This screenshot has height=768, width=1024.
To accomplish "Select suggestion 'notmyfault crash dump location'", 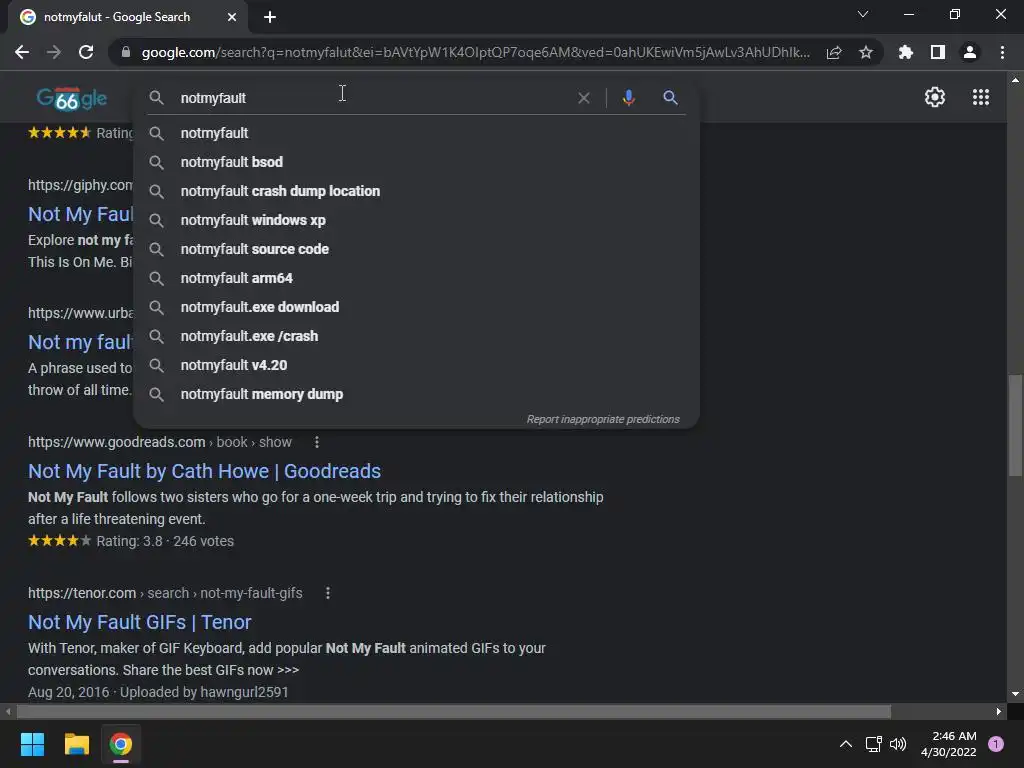I will [x=417, y=191].
